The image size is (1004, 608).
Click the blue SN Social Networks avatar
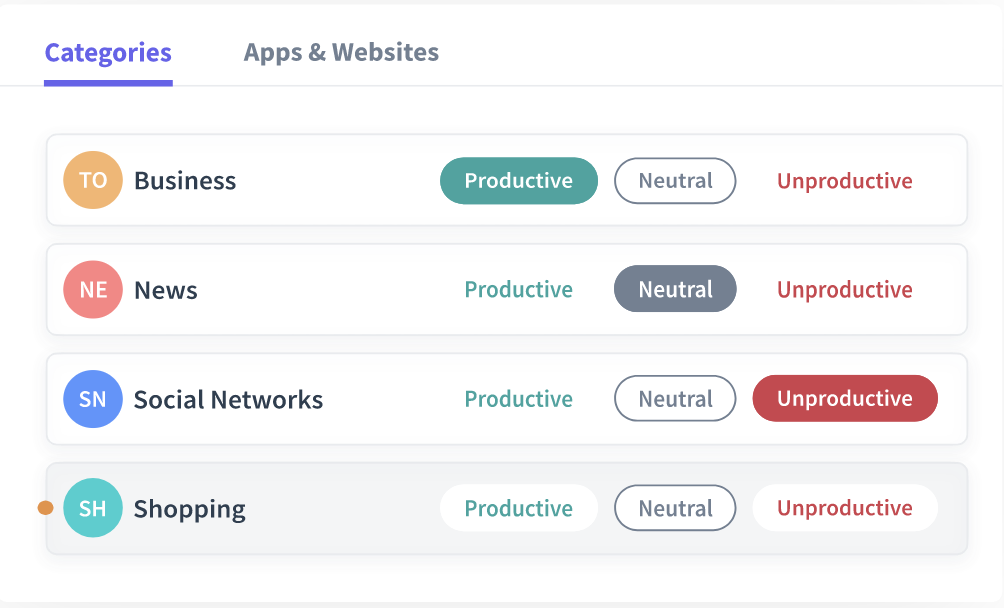93,399
